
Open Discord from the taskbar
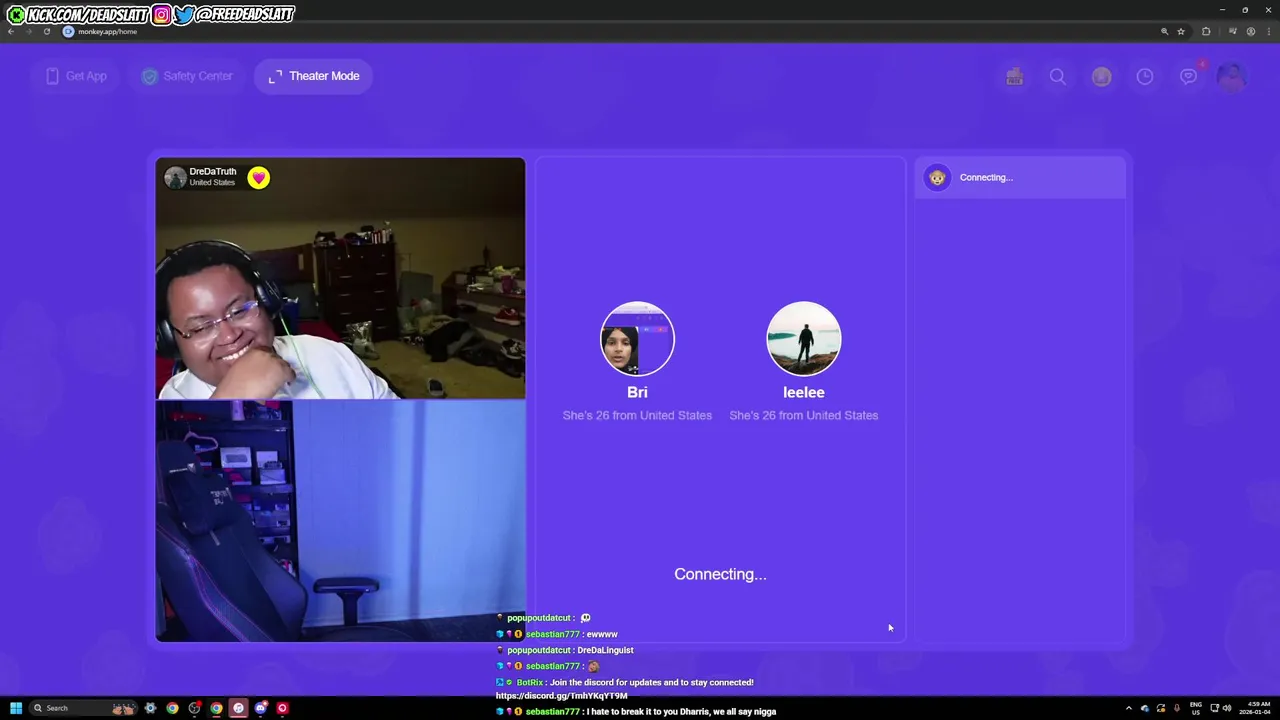coord(261,708)
